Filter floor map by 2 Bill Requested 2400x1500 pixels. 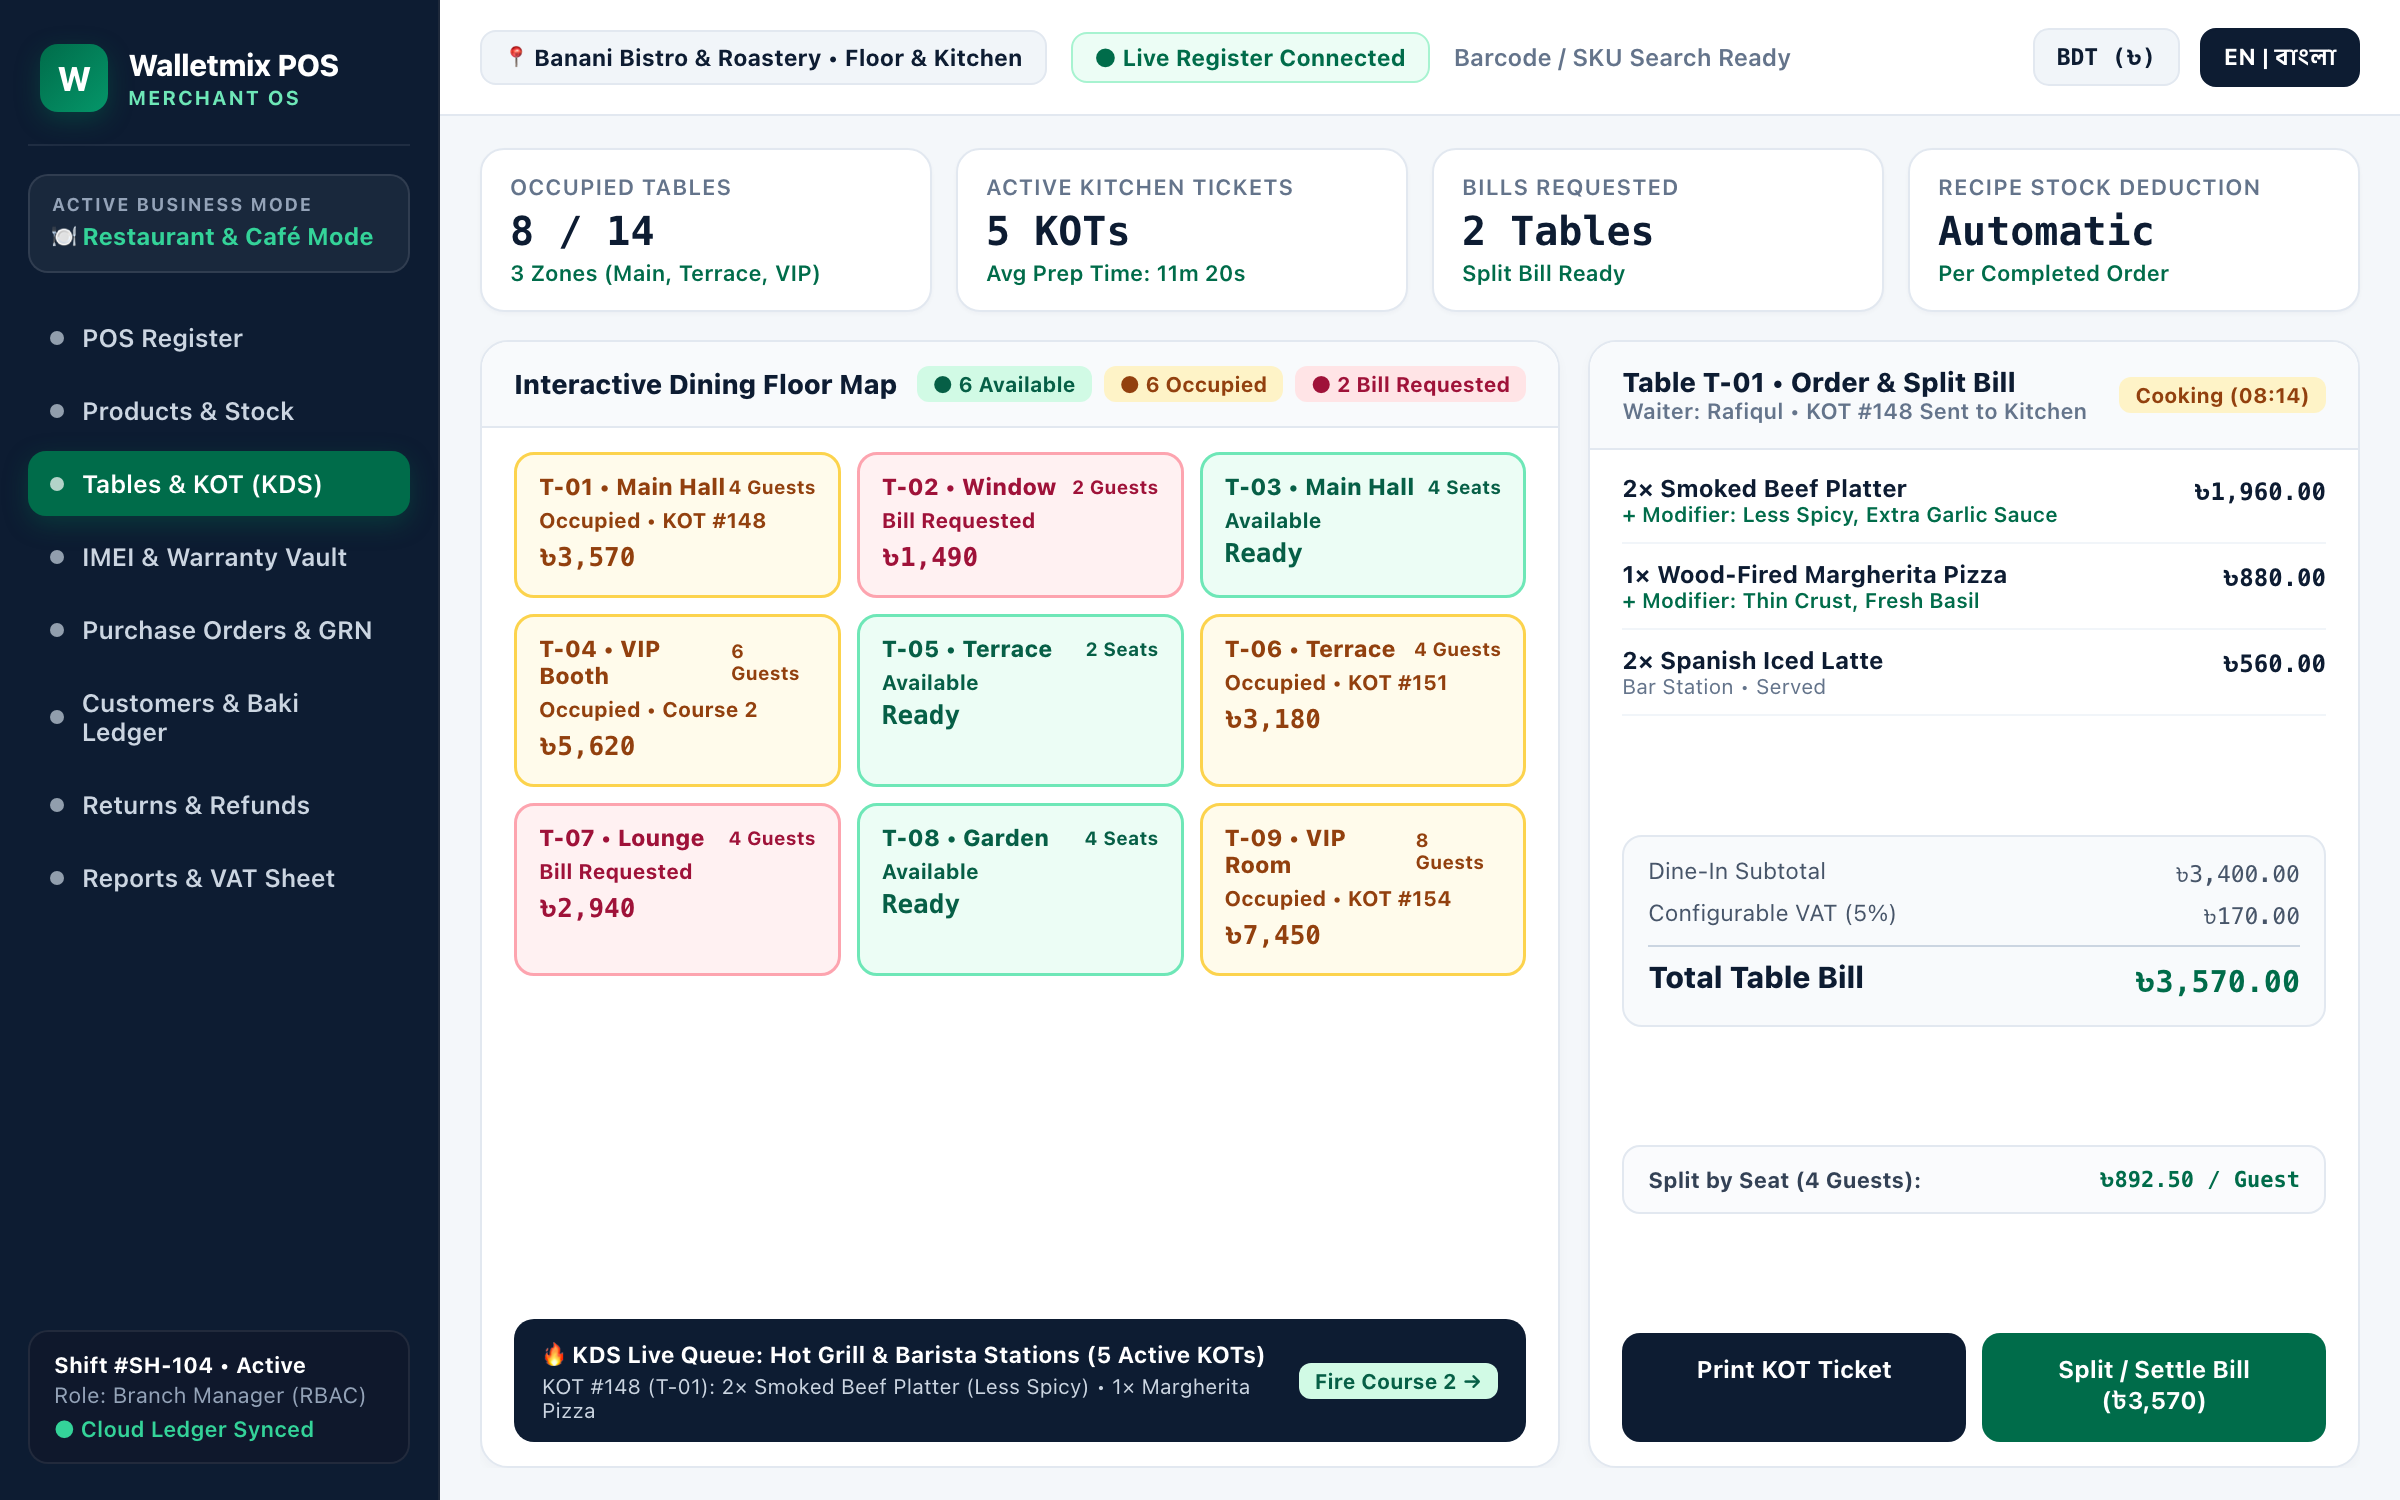(1410, 384)
